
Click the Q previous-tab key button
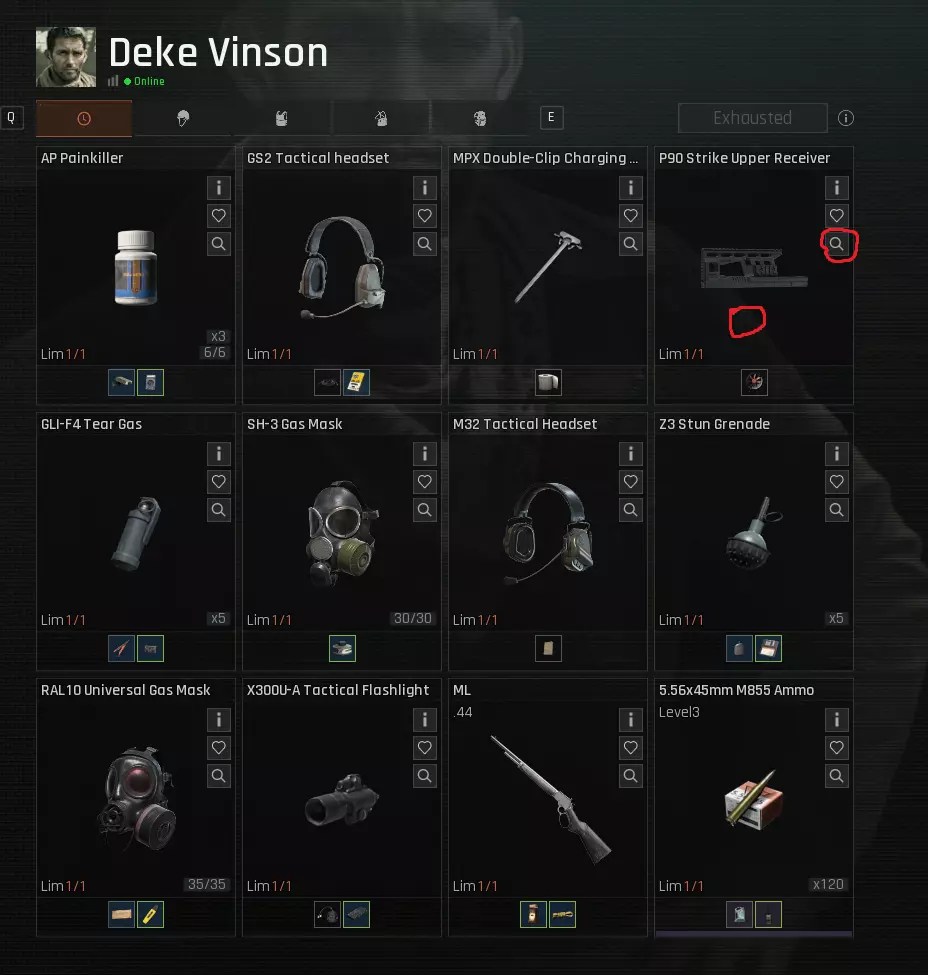pos(11,118)
